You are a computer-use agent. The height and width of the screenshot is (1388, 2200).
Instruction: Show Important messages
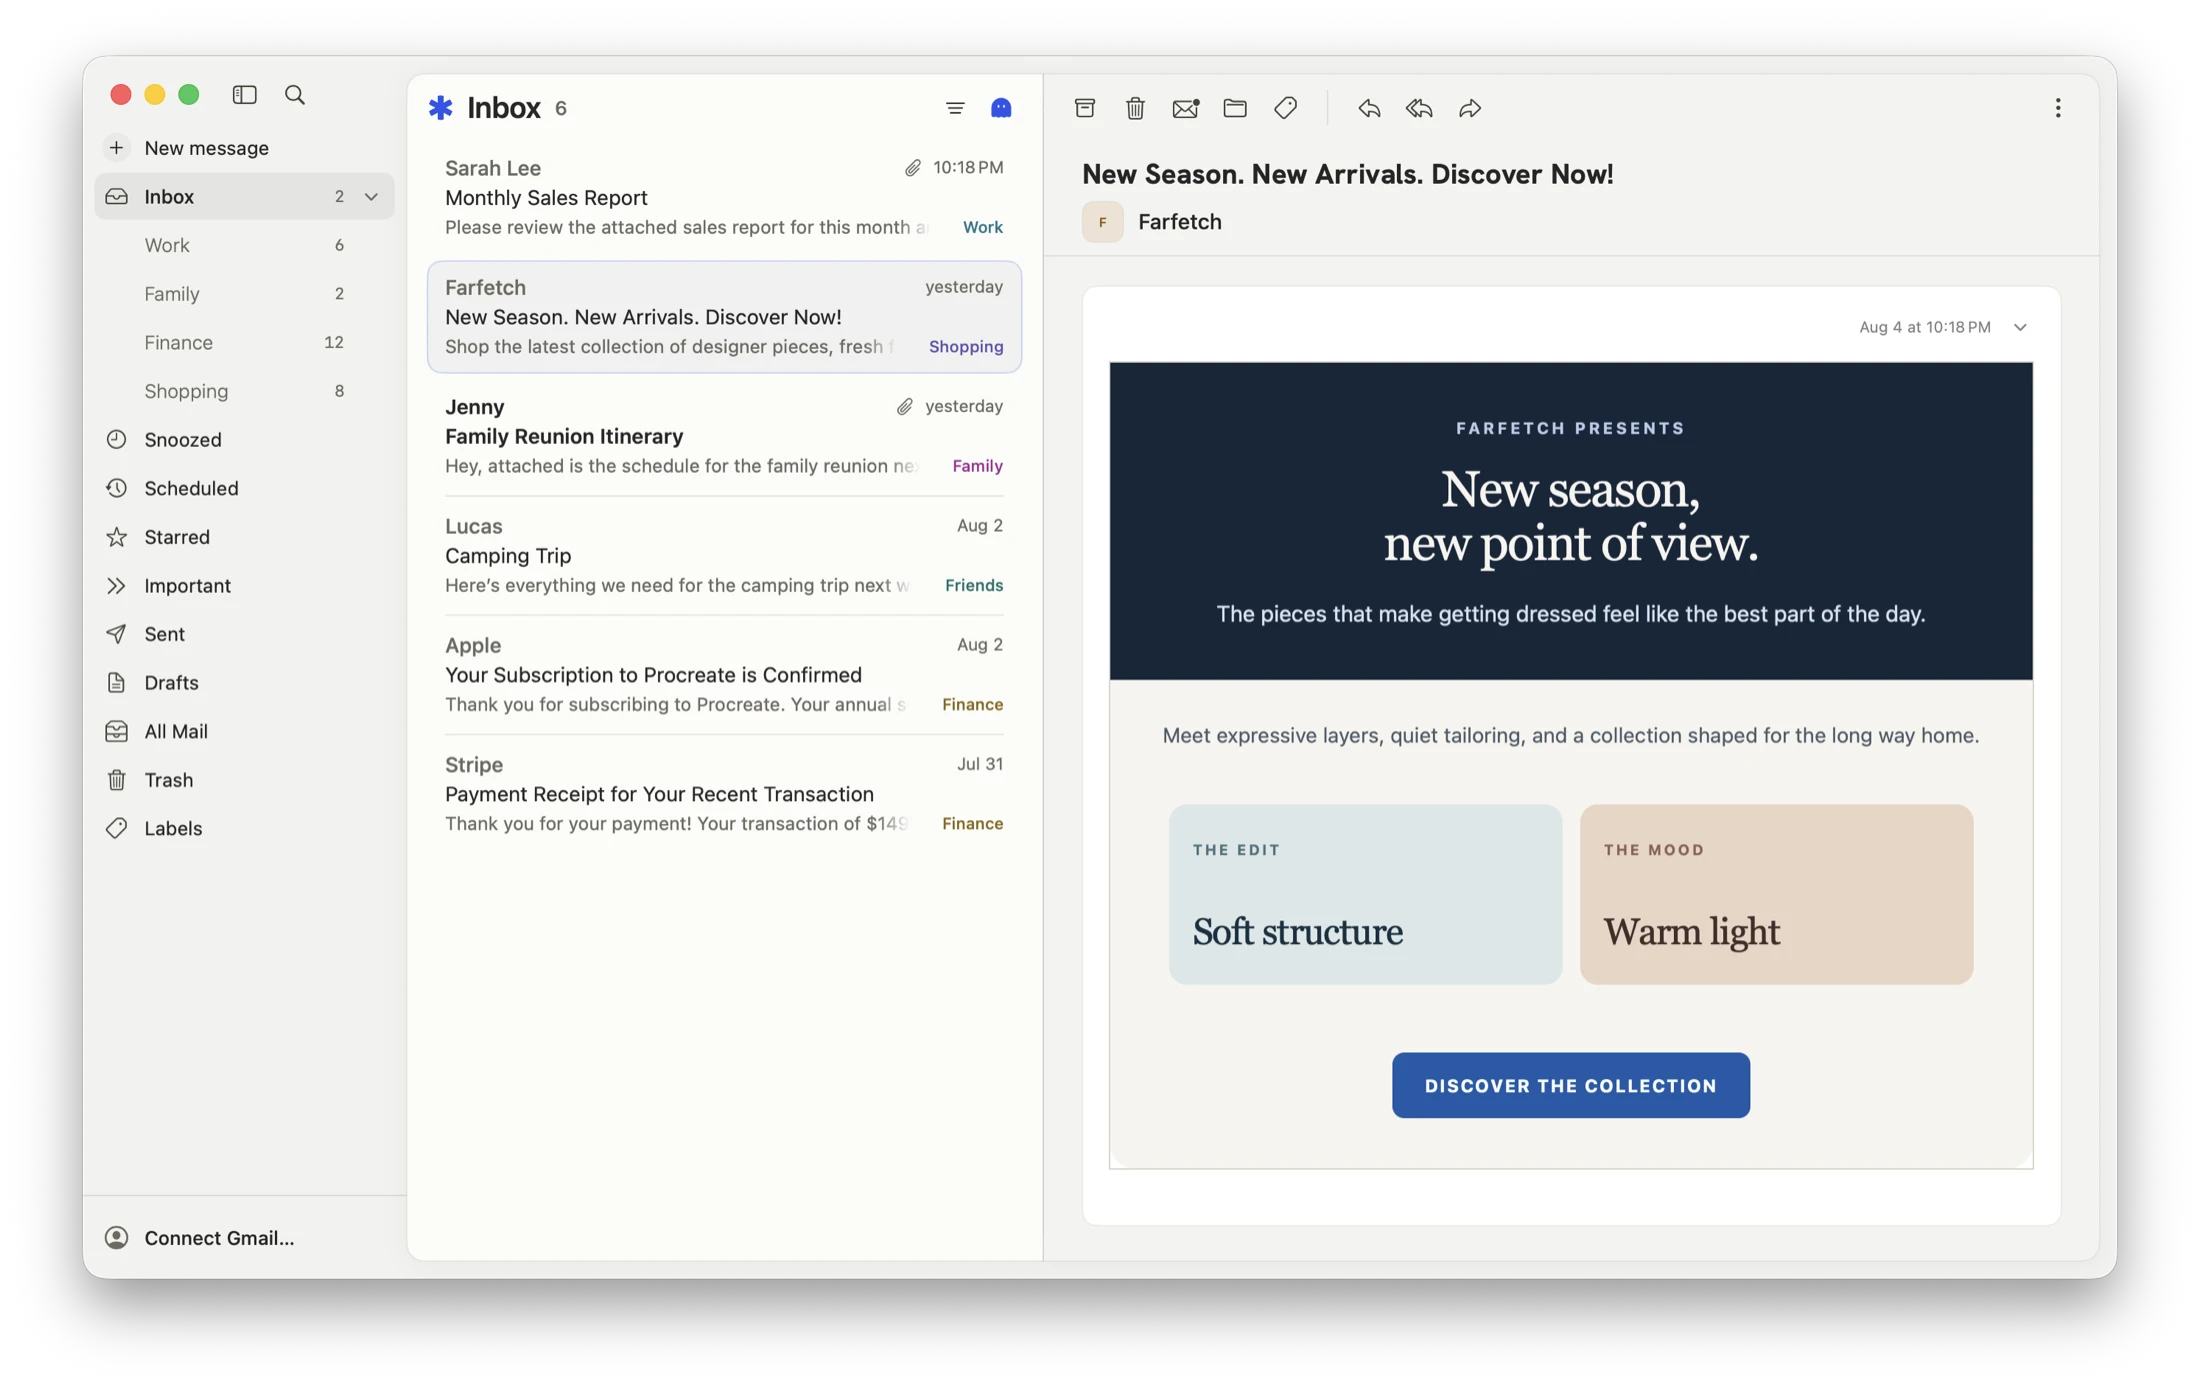point(244,585)
